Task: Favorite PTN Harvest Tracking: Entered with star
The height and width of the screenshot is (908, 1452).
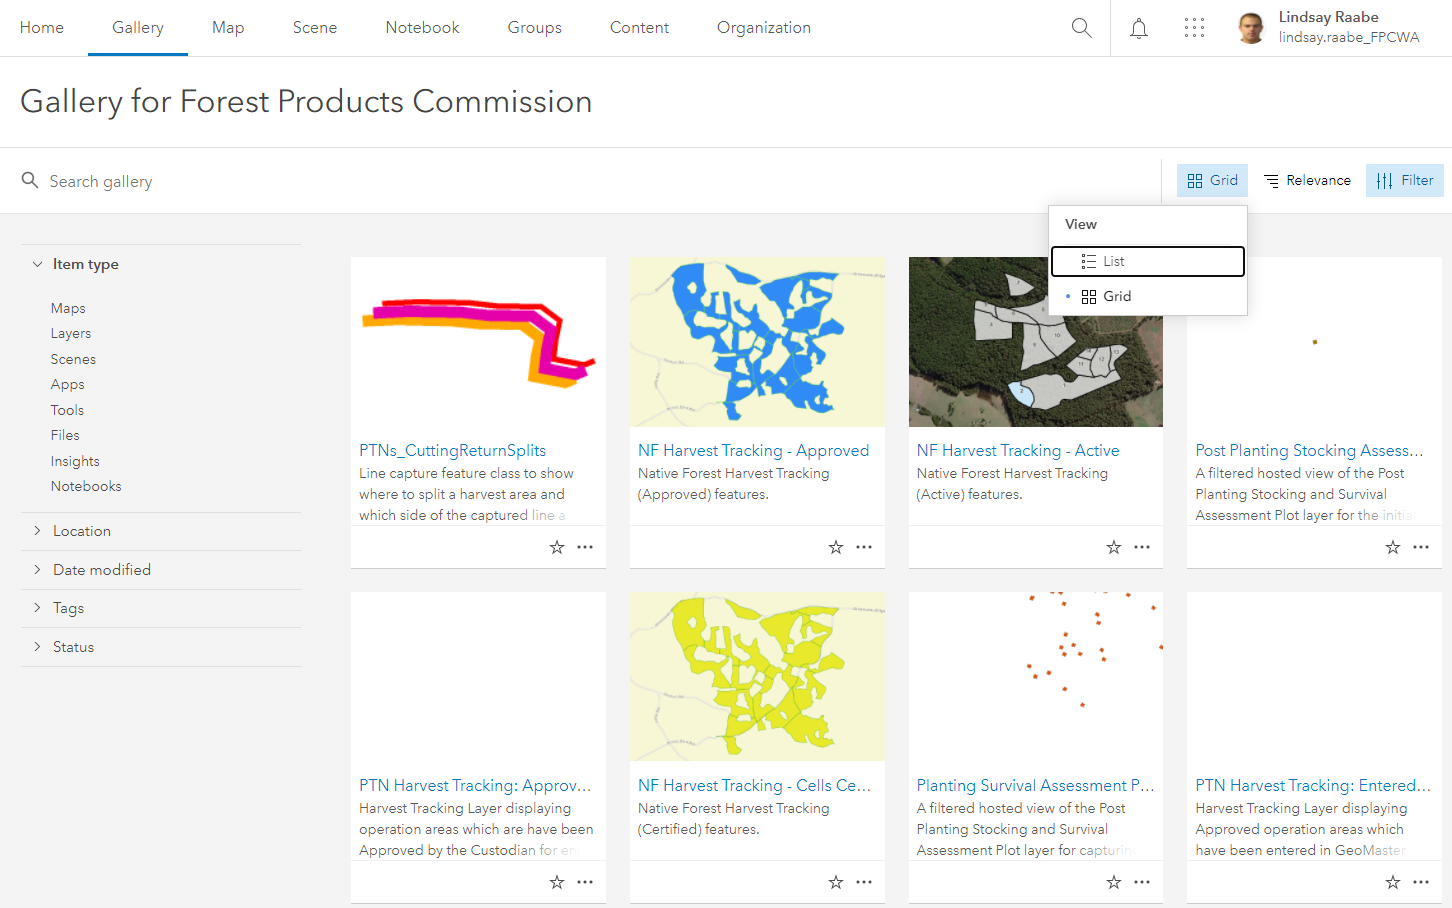Action: tap(1393, 882)
